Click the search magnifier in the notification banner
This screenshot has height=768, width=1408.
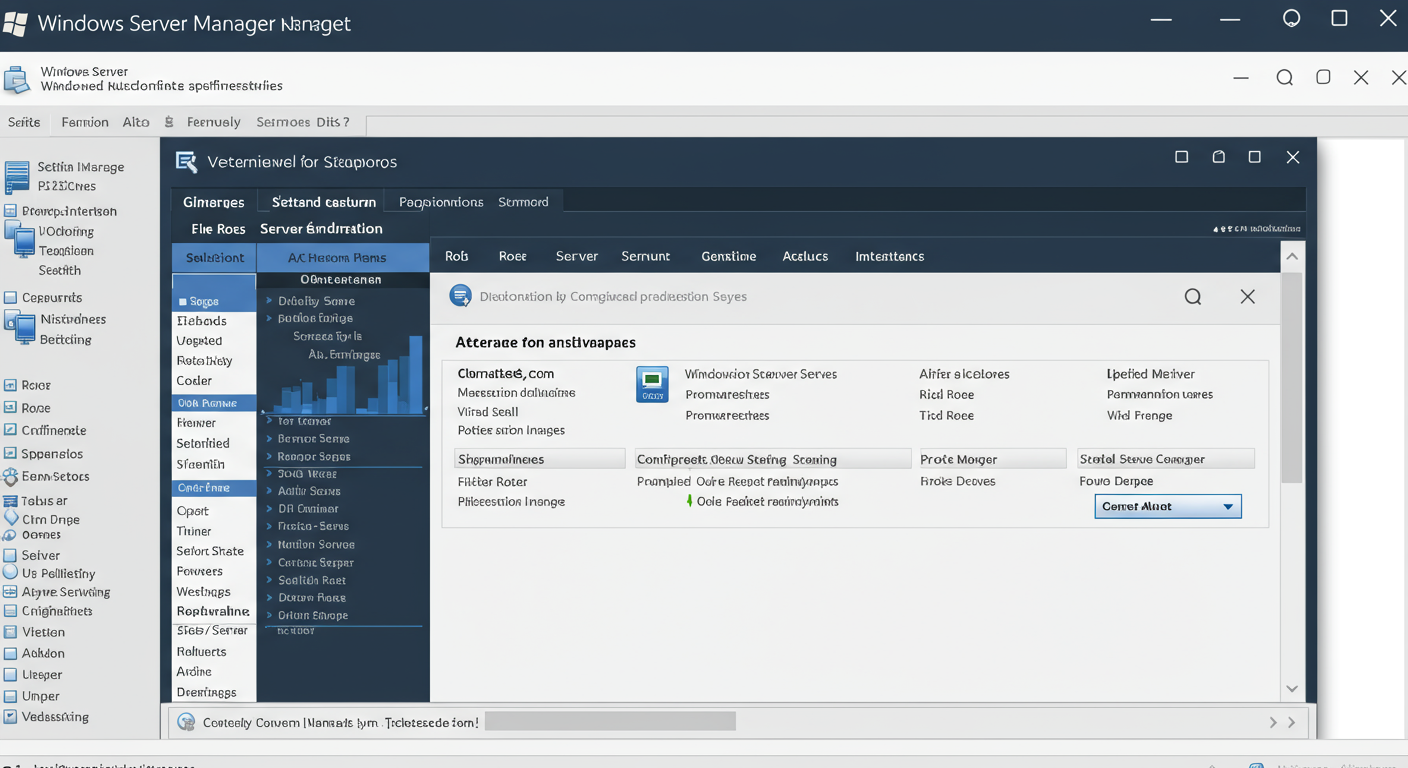coord(1193,297)
